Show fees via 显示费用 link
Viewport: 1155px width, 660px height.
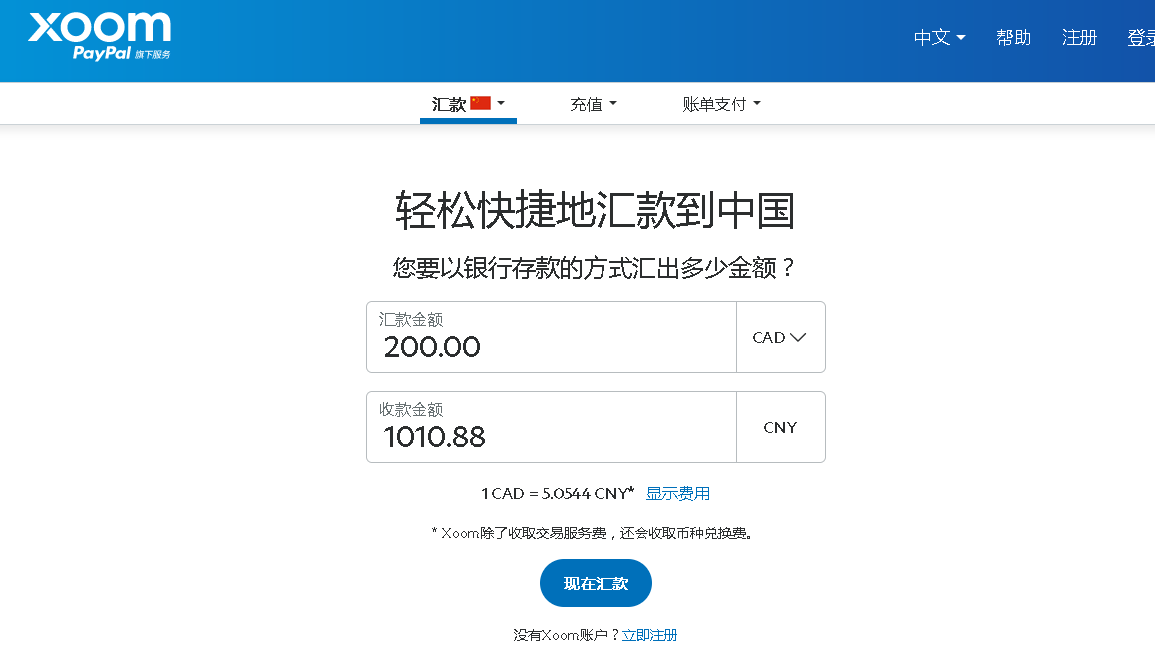[x=678, y=493]
